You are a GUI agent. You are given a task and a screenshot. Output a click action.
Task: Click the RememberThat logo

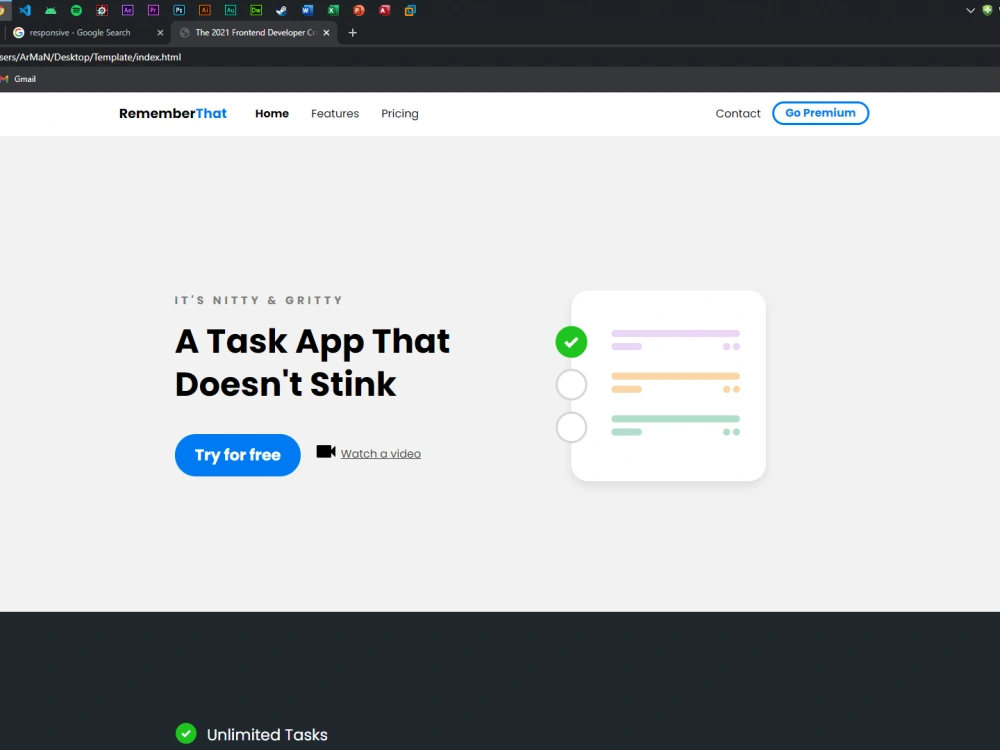pyautogui.click(x=173, y=114)
